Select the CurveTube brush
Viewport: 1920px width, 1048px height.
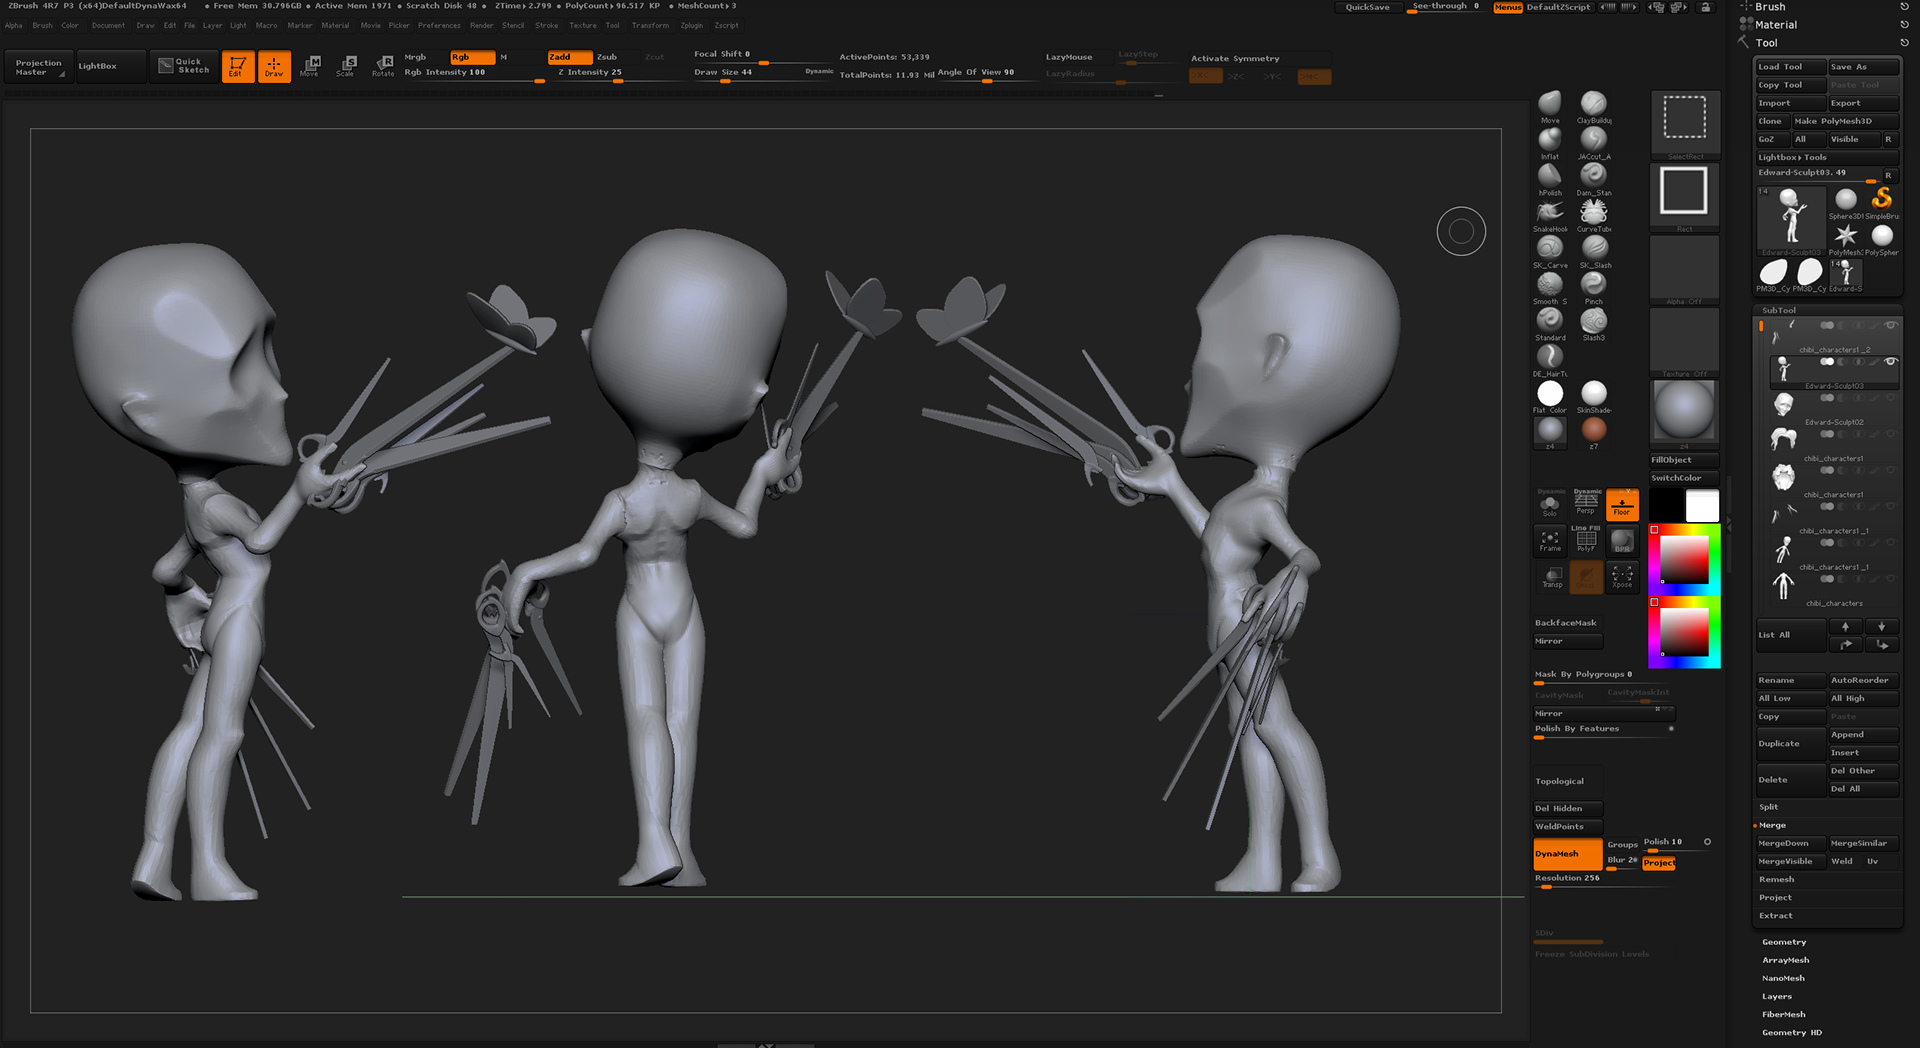pyautogui.click(x=1593, y=213)
